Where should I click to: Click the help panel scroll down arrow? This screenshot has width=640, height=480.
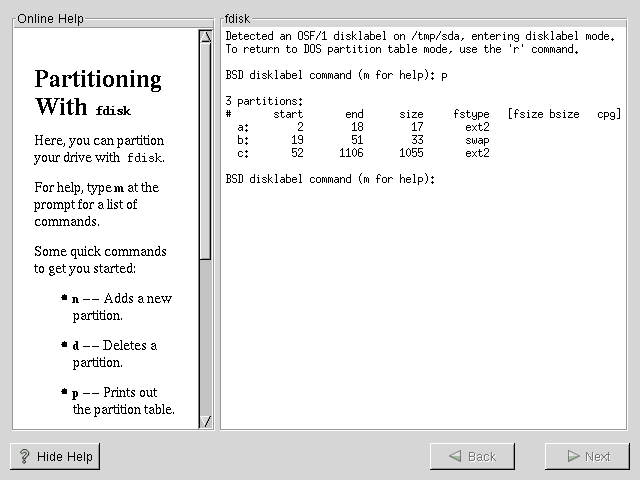(x=206, y=421)
